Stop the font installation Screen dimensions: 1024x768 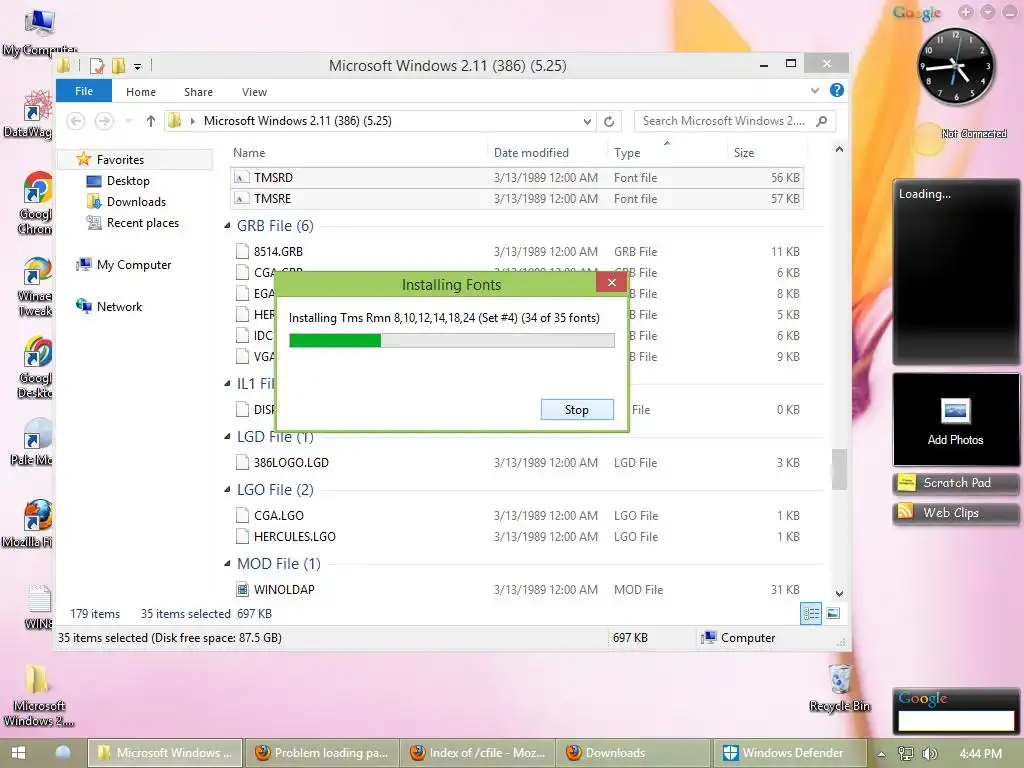(x=577, y=409)
